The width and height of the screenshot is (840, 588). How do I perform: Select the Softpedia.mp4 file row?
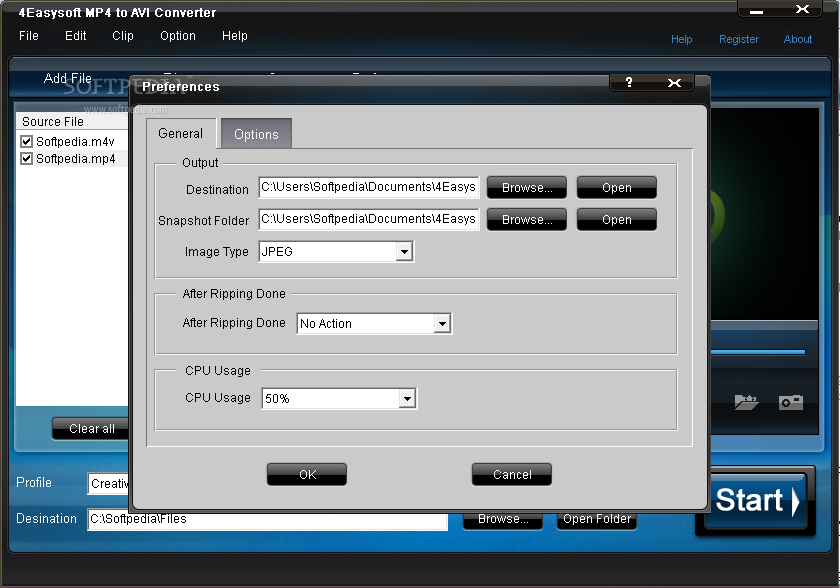74,159
